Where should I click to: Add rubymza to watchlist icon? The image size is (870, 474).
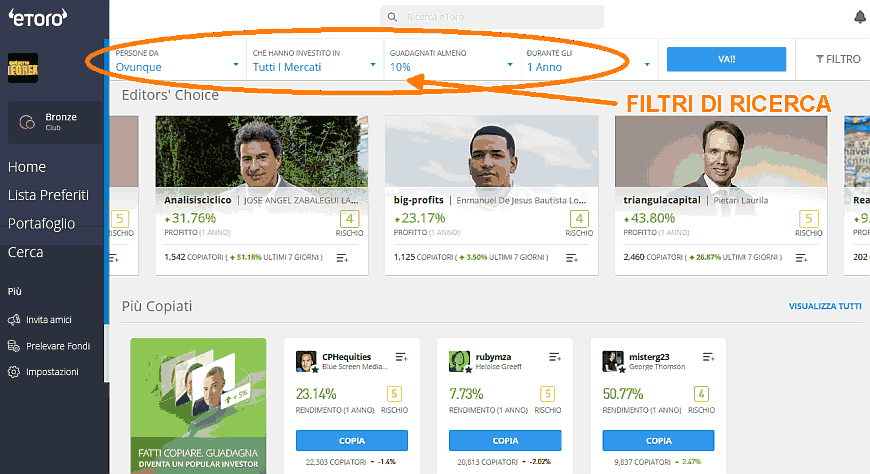pyautogui.click(x=555, y=357)
